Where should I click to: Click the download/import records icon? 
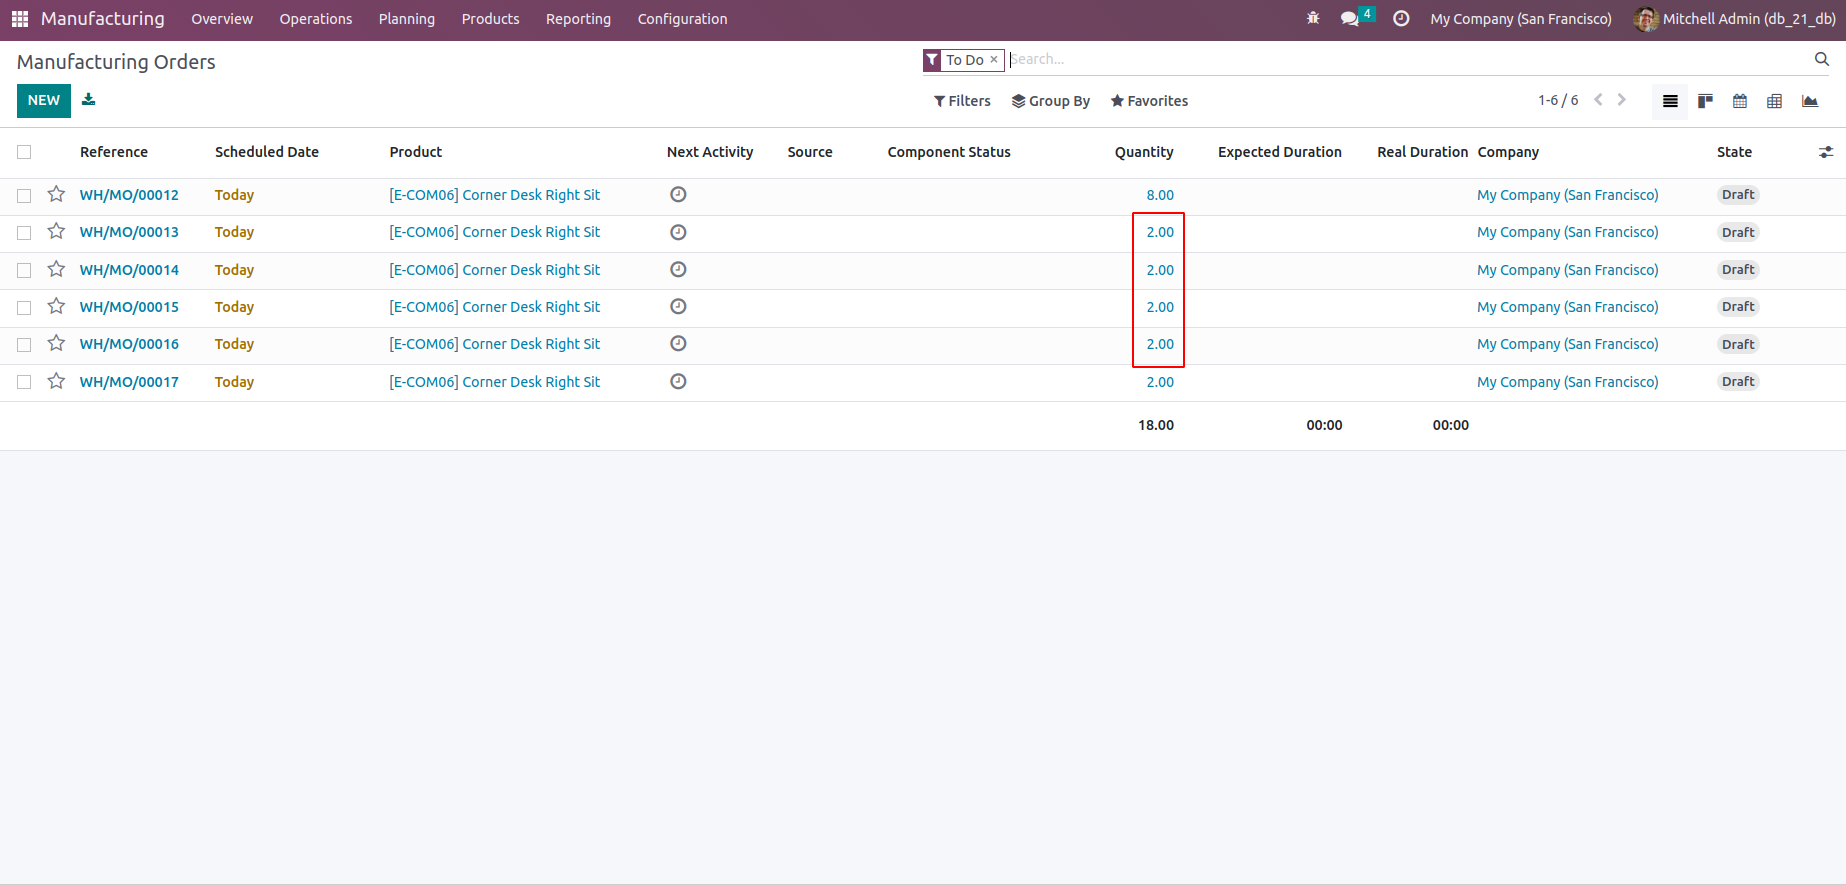coord(89,100)
